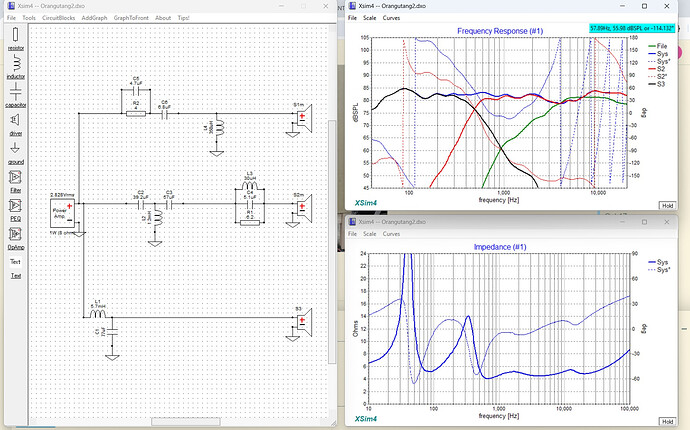690x430 pixels.
Task: Open the CircuitBlocks menu
Action: pos(59,18)
